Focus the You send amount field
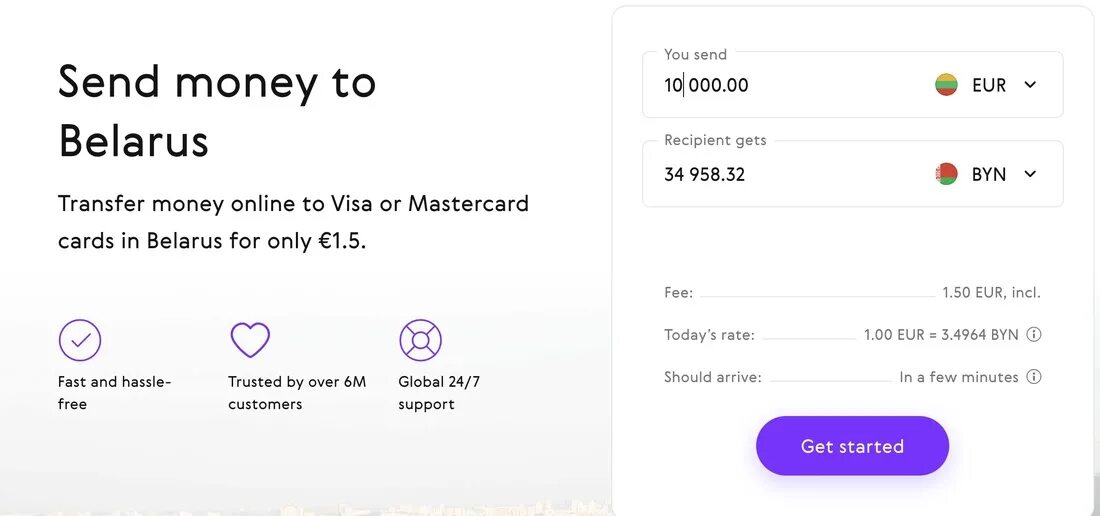The image size is (1100, 516). 780,85
